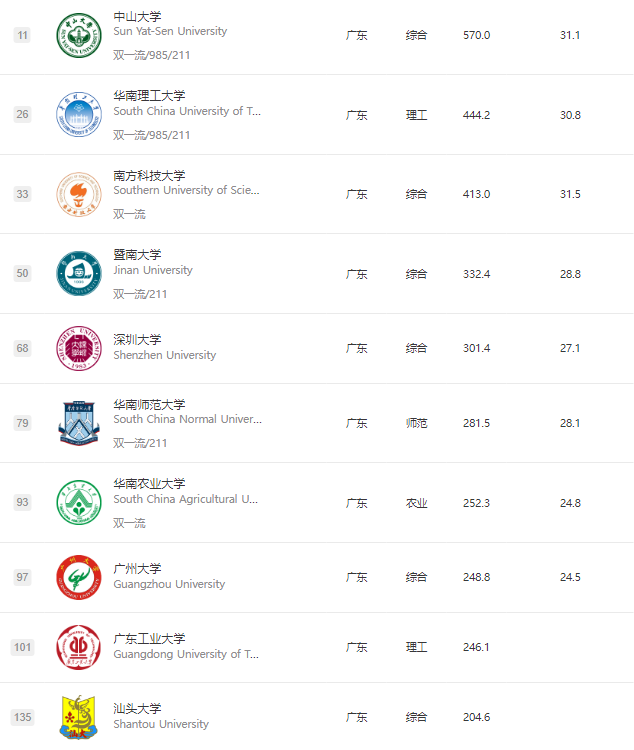
Task: Click the 广州大学 title link
Action: tap(137, 569)
